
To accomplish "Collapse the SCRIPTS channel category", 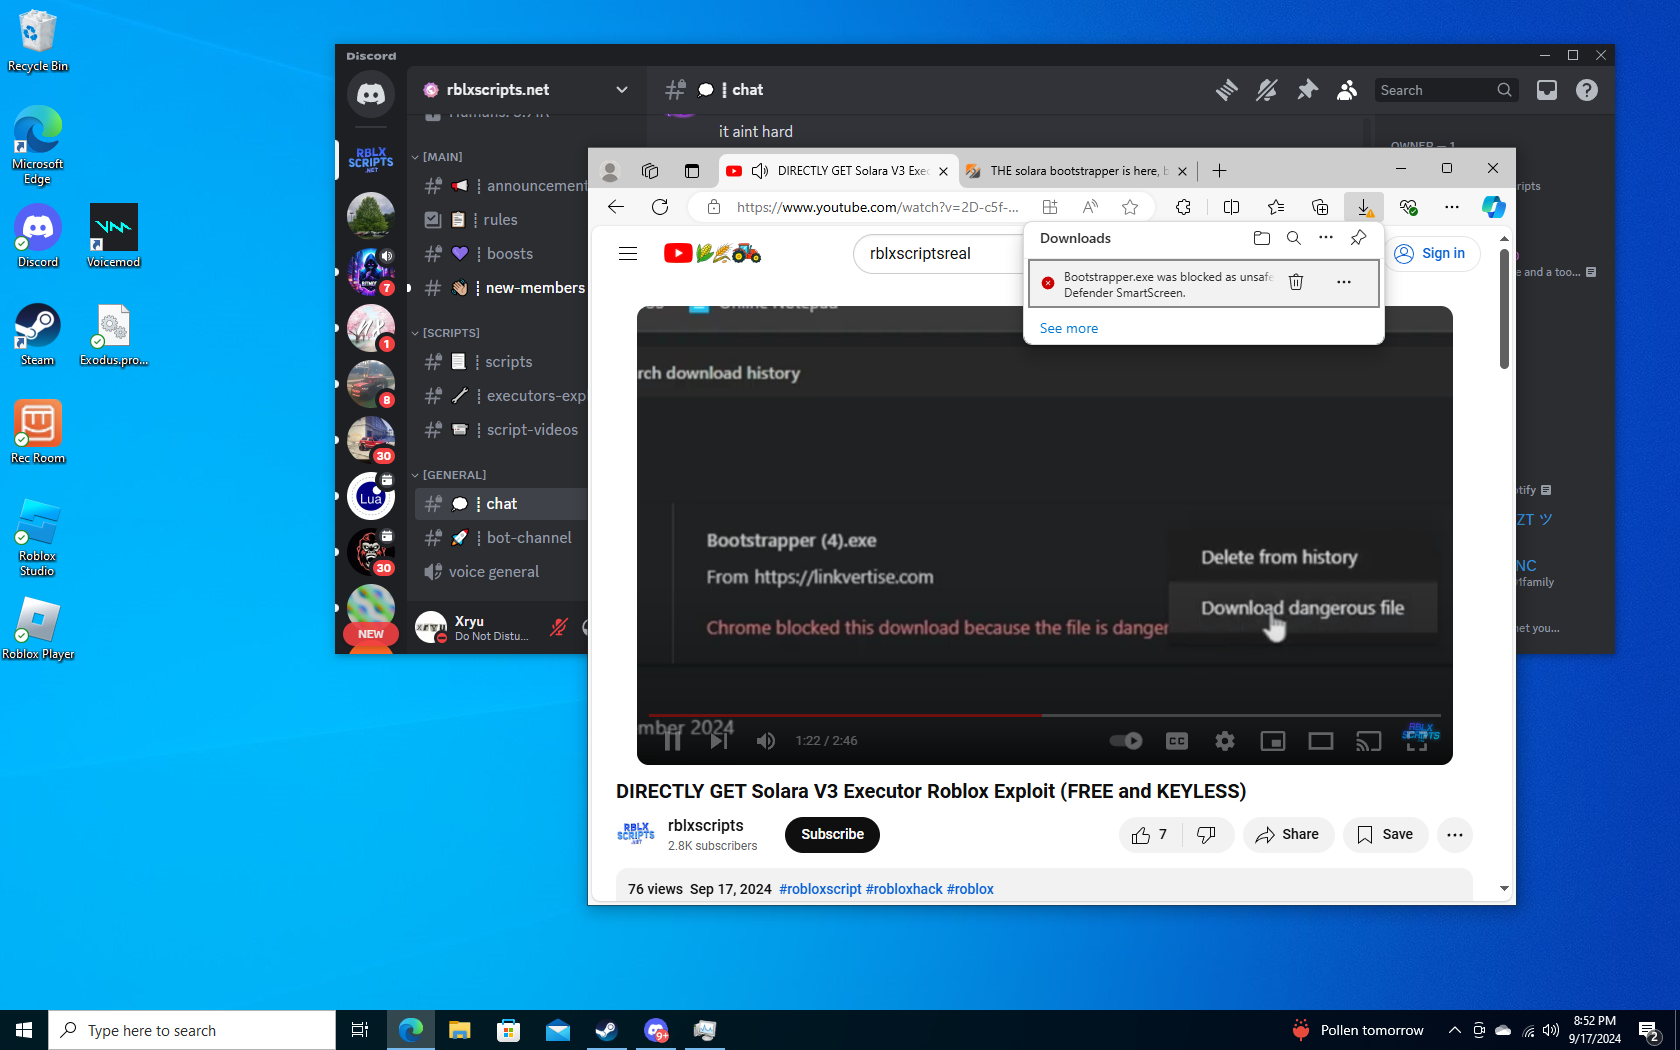I will pyautogui.click(x=446, y=333).
